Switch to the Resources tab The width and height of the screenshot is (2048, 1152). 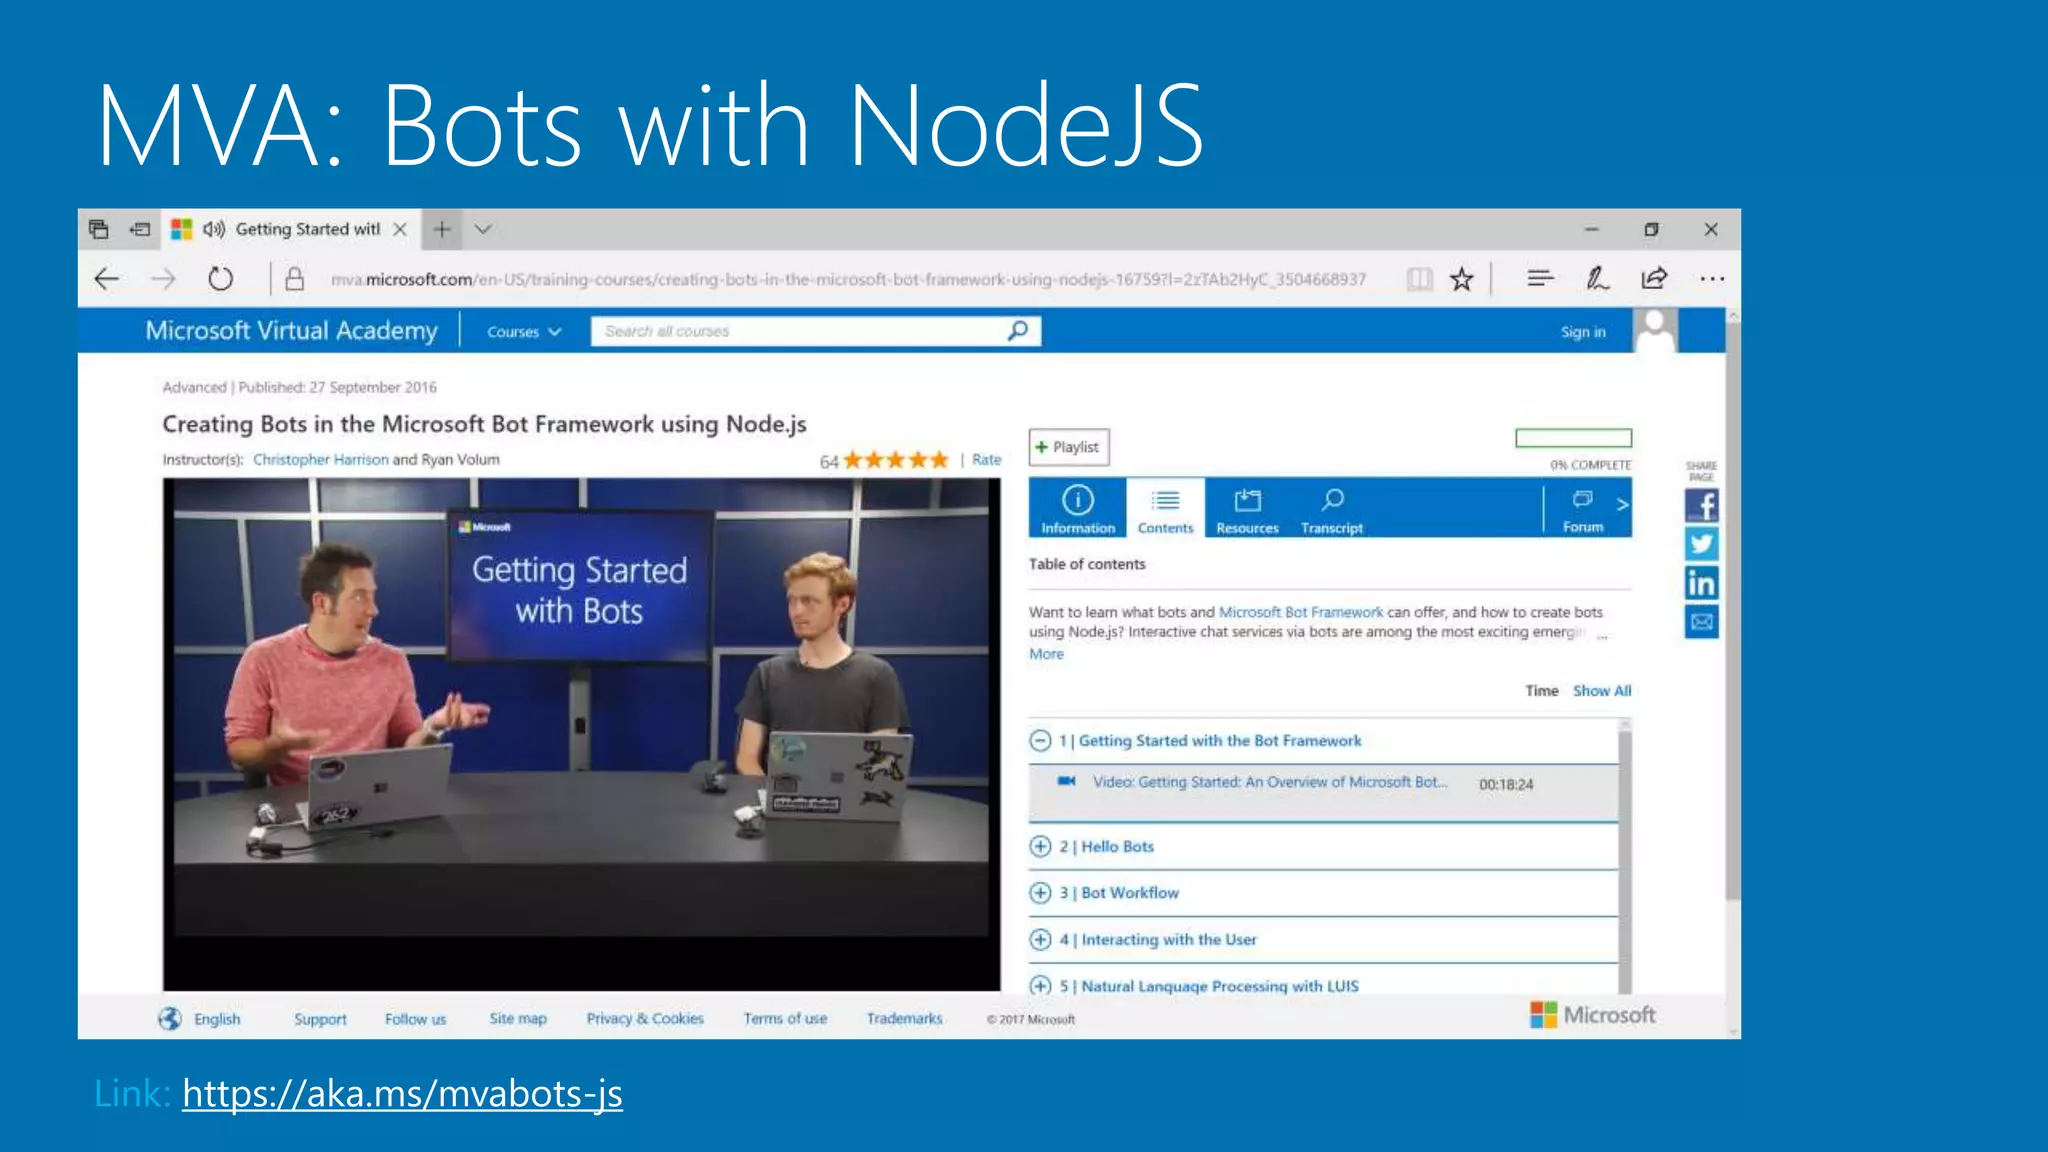coord(1247,508)
